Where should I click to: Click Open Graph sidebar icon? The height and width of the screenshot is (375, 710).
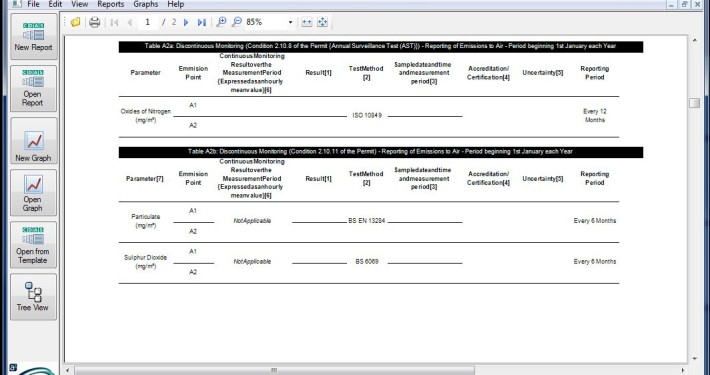(34, 193)
